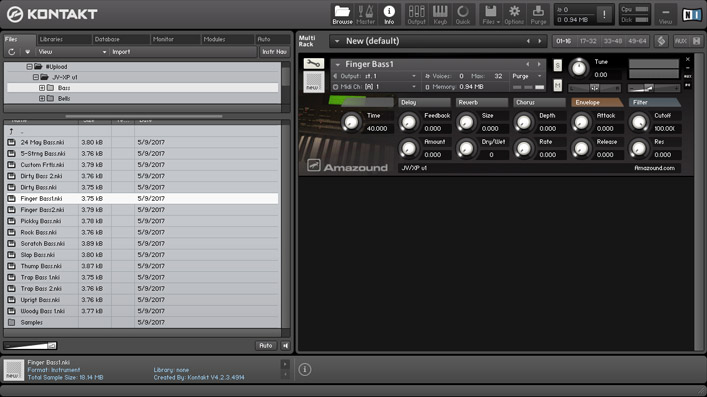
Task: Open the instrument Purge dropdown
Action: (528, 76)
